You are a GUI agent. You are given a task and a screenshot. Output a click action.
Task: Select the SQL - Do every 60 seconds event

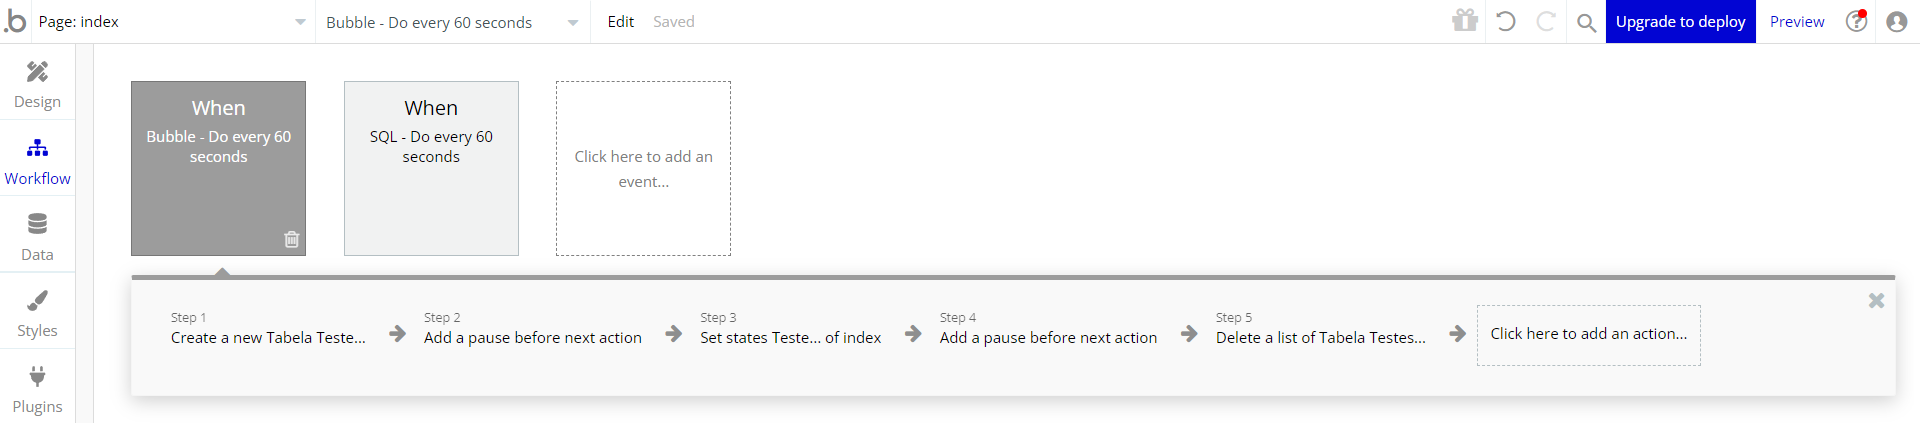click(x=431, y=168)
